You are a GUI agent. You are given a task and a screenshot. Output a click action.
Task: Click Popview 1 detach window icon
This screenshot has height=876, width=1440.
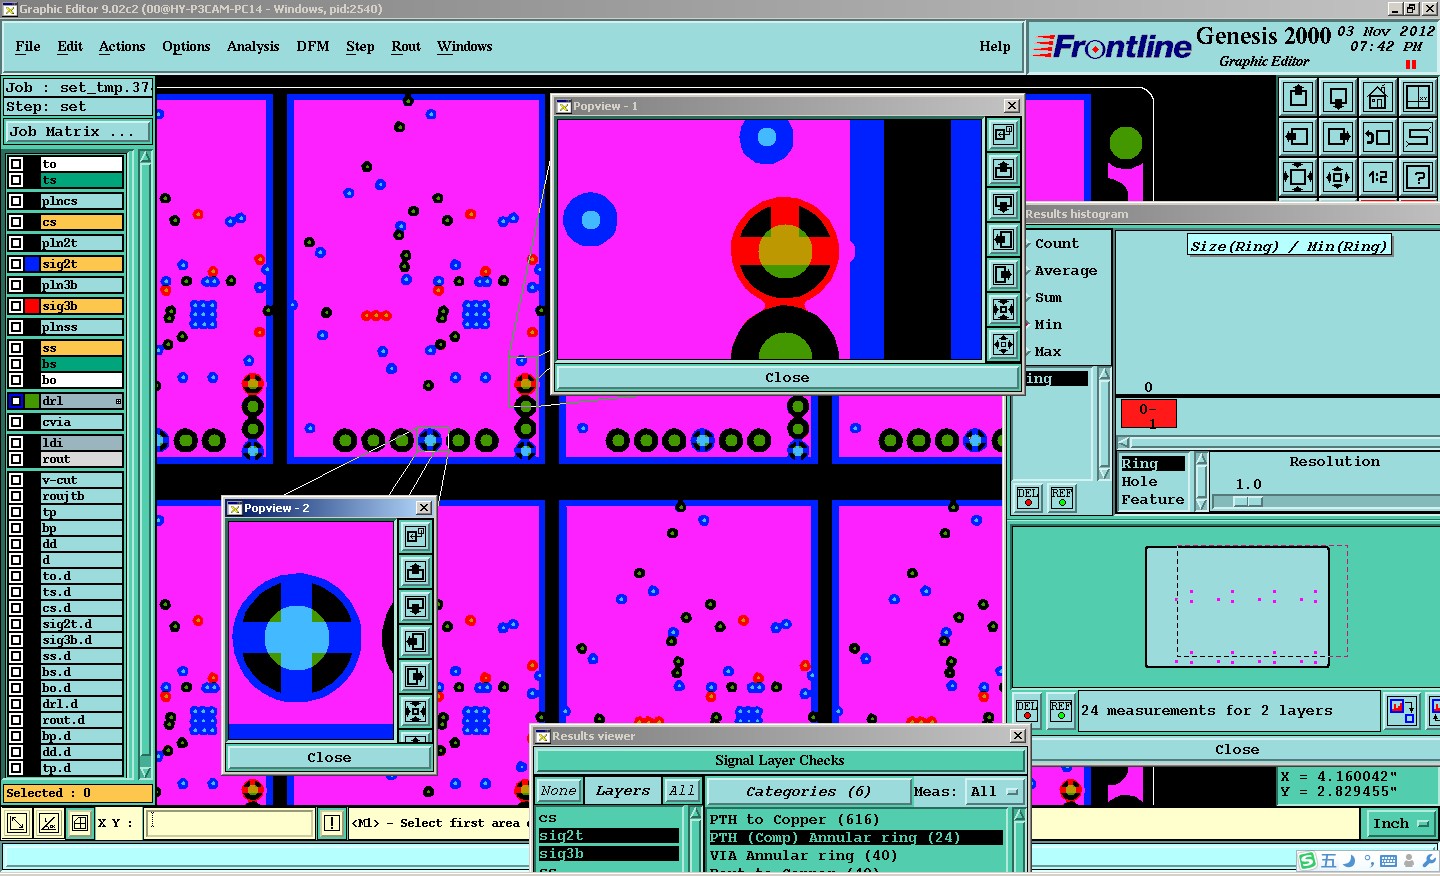(x=1004, y=134)
